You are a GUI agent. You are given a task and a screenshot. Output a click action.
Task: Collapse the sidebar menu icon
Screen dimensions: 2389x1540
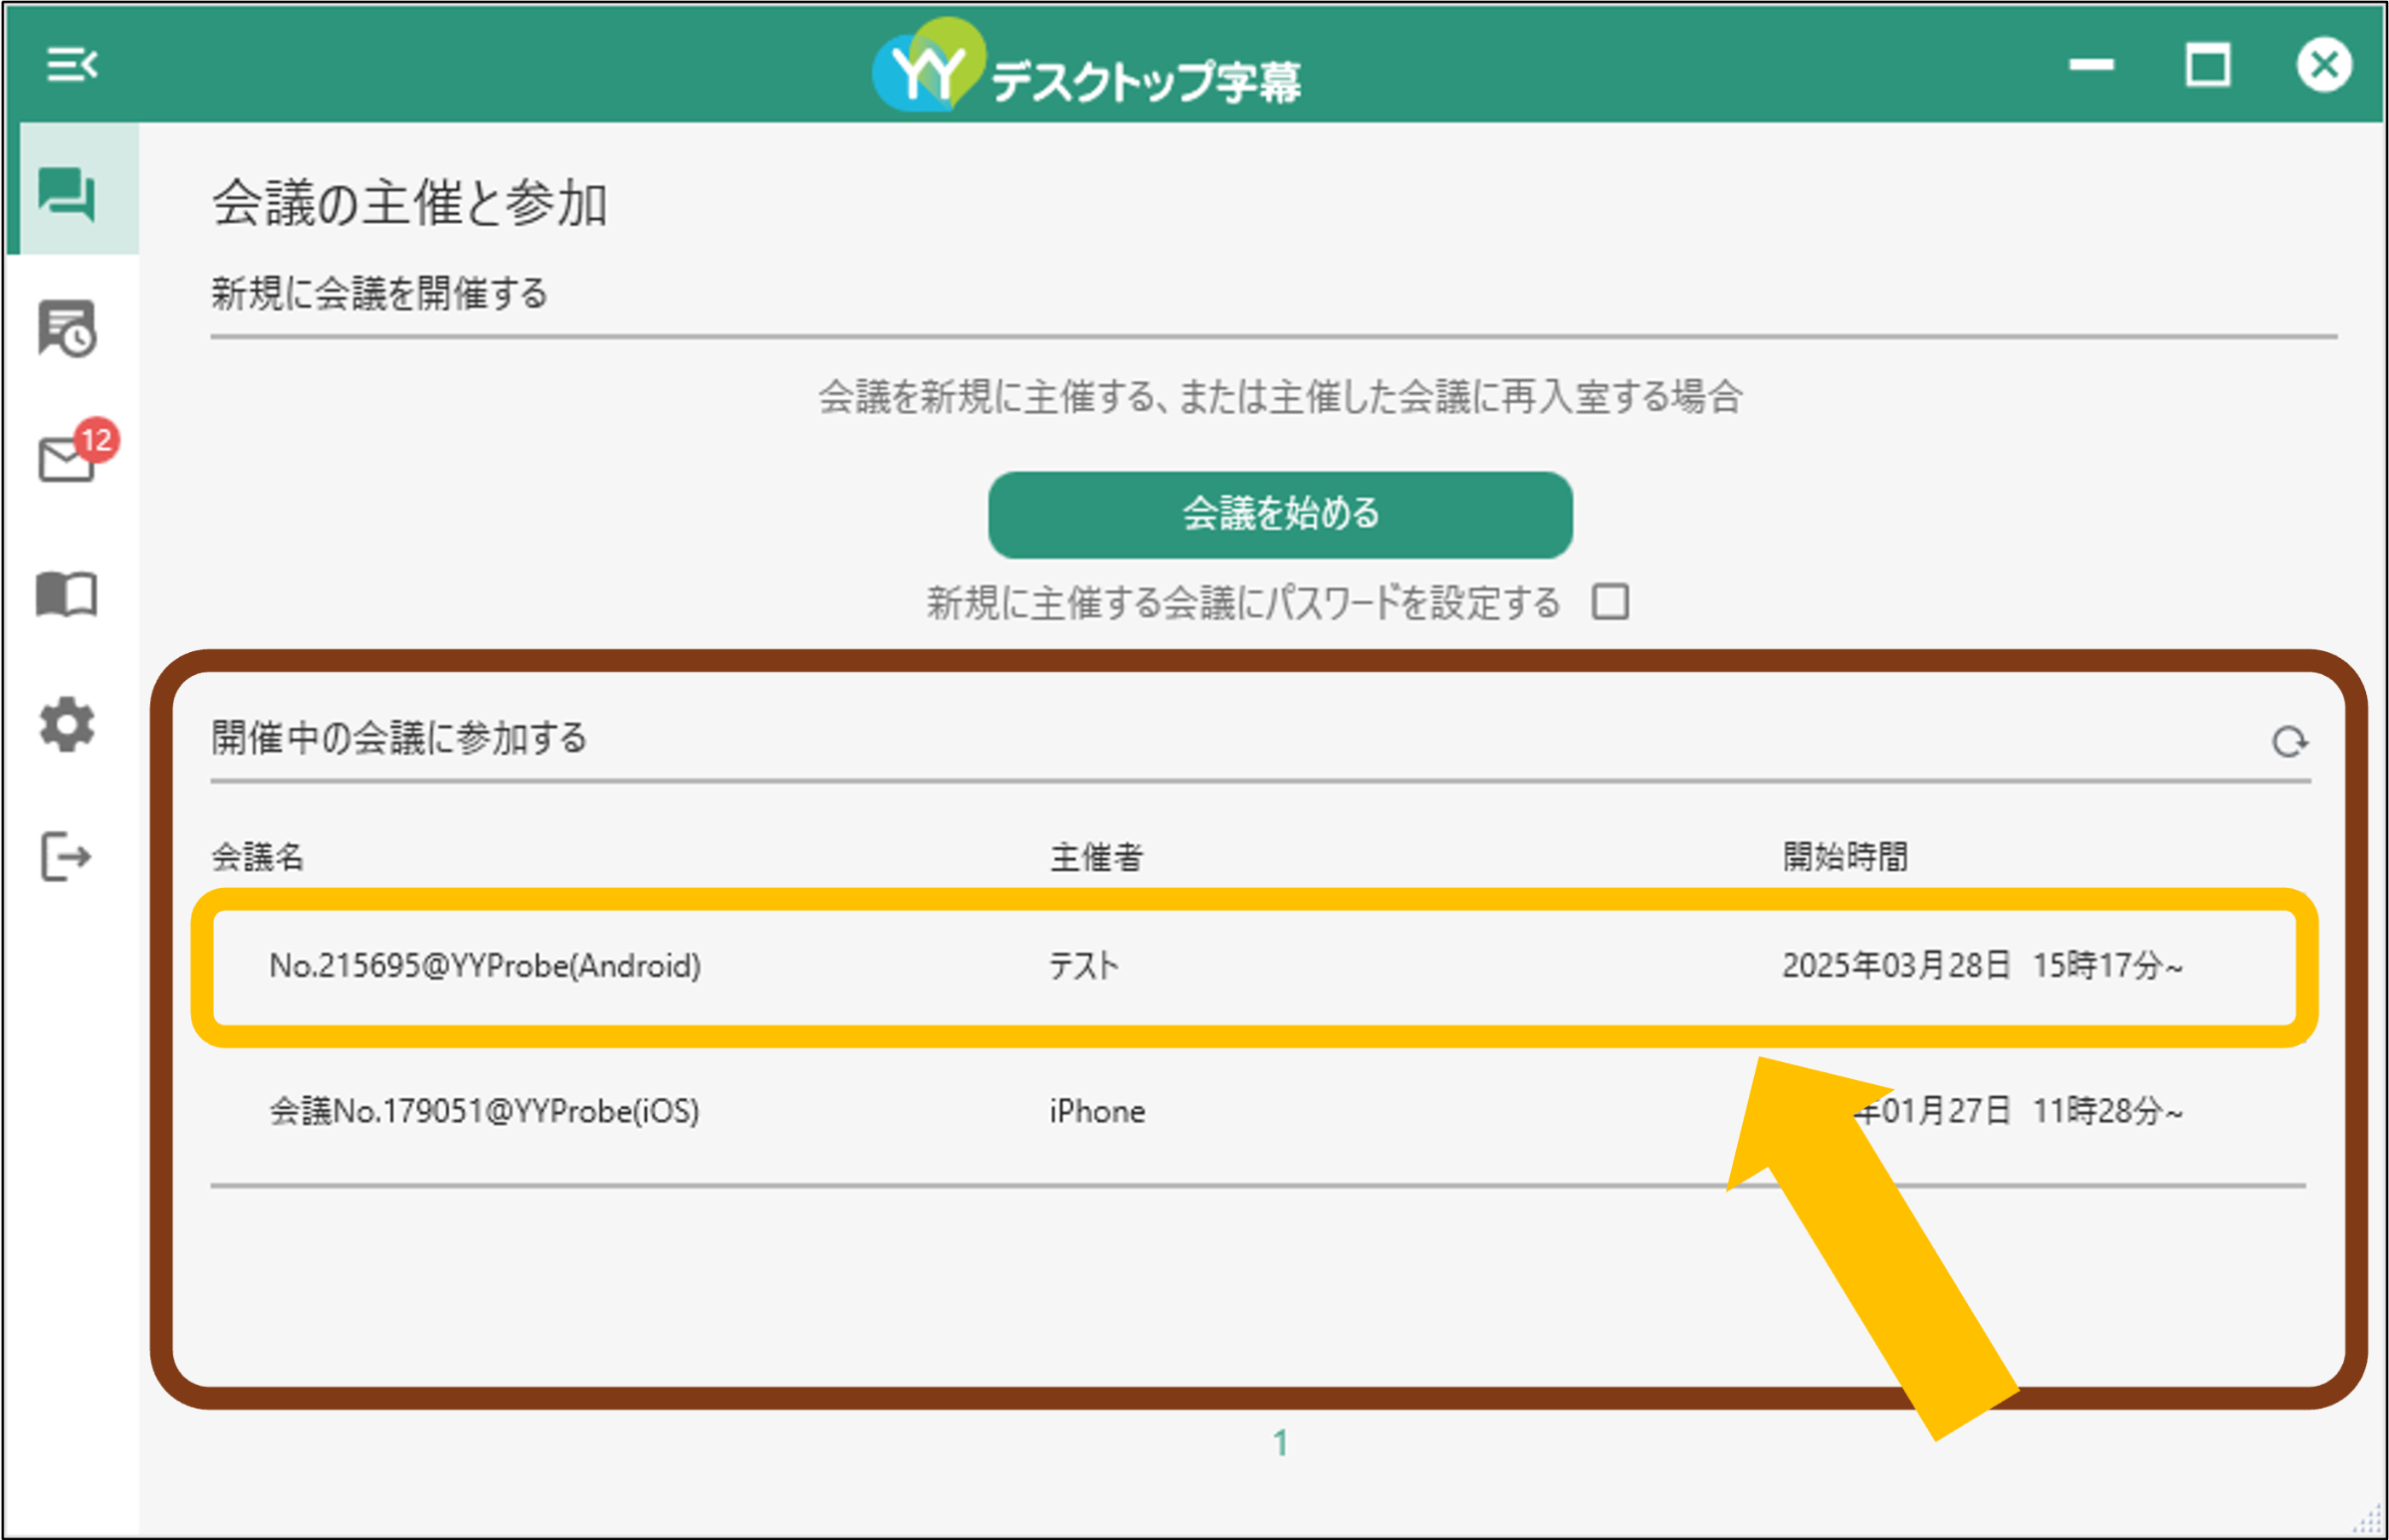(x=72, y=65)
